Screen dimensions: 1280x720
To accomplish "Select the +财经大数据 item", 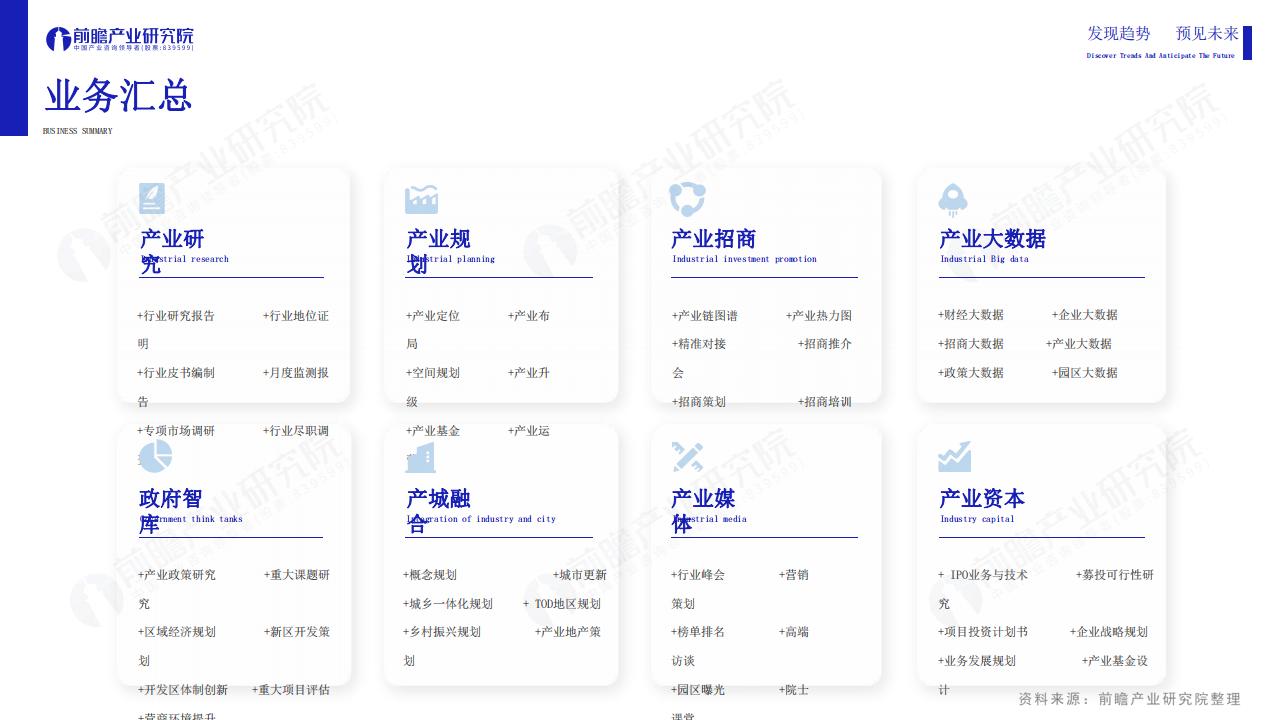I will pos(971,315).
